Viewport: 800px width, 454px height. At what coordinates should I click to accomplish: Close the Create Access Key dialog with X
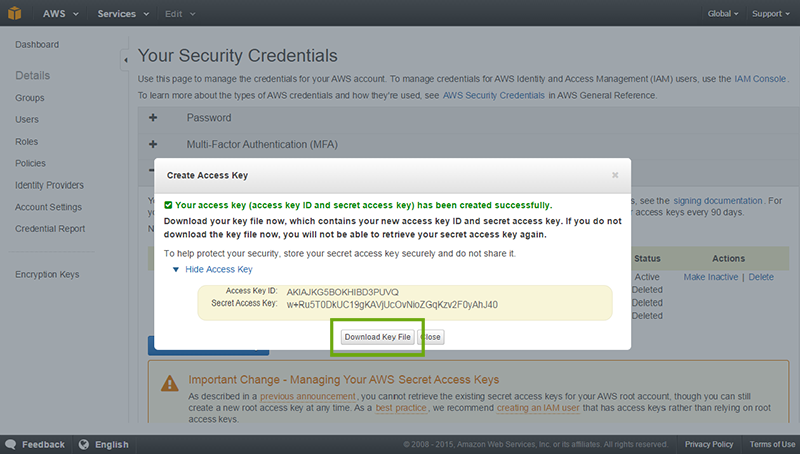click(615, 174)
